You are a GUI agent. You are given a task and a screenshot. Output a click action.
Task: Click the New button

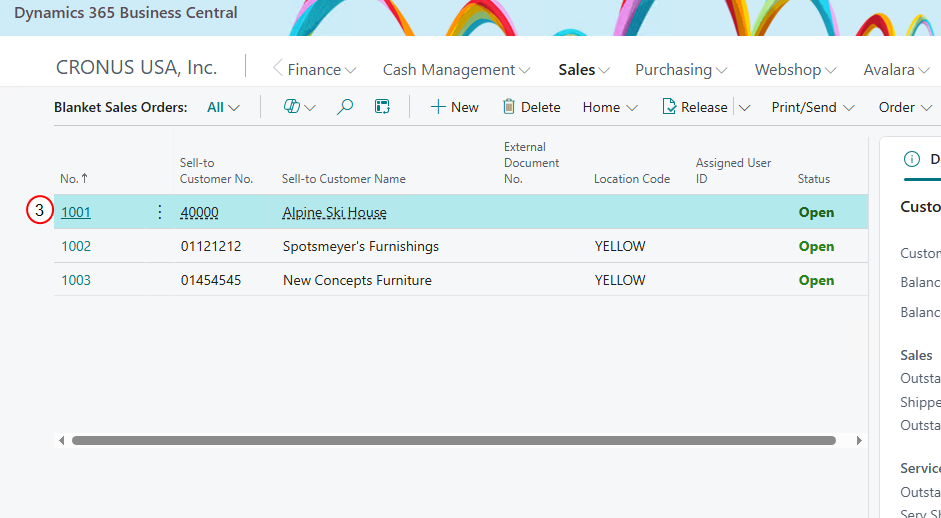click(x=455, y=107)
